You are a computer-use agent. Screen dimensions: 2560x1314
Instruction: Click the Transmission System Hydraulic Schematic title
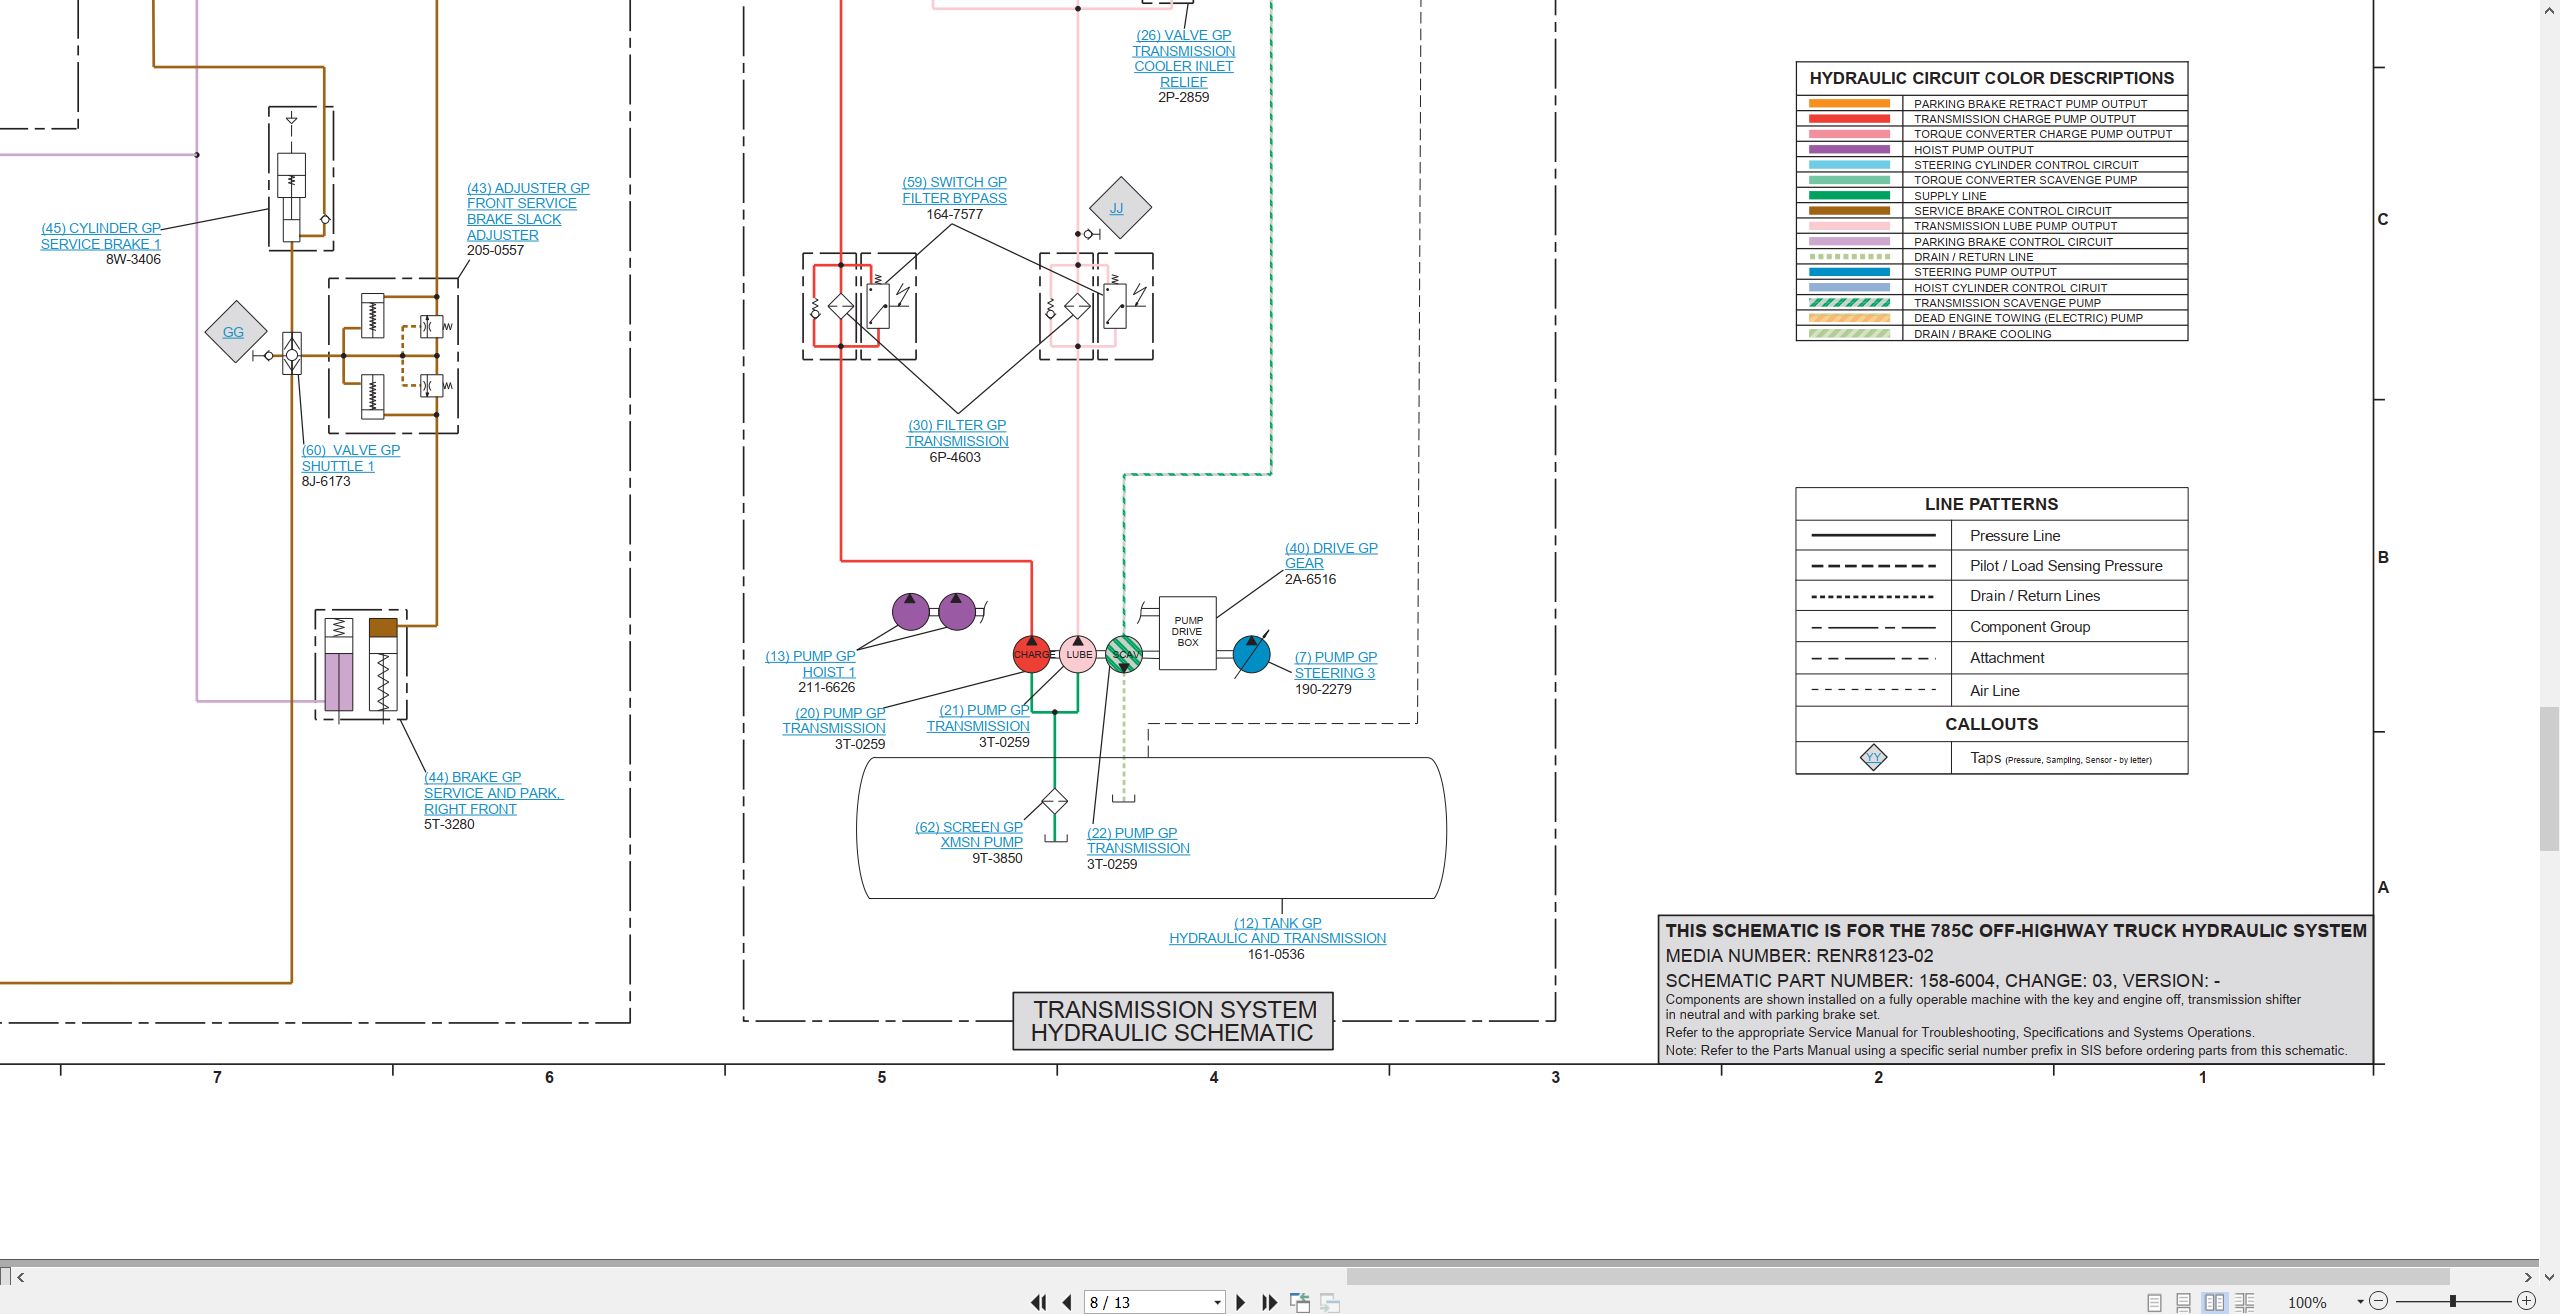tap(1173, 1021)
